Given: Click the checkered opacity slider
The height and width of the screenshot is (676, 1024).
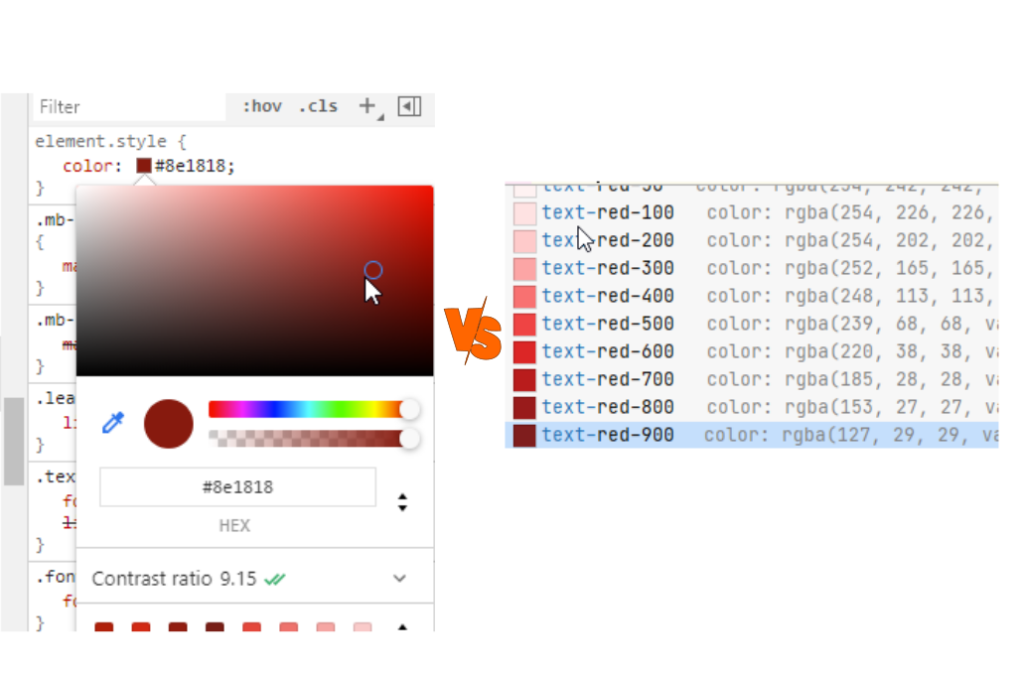Looking at the screenshot, I should [300, 437].
